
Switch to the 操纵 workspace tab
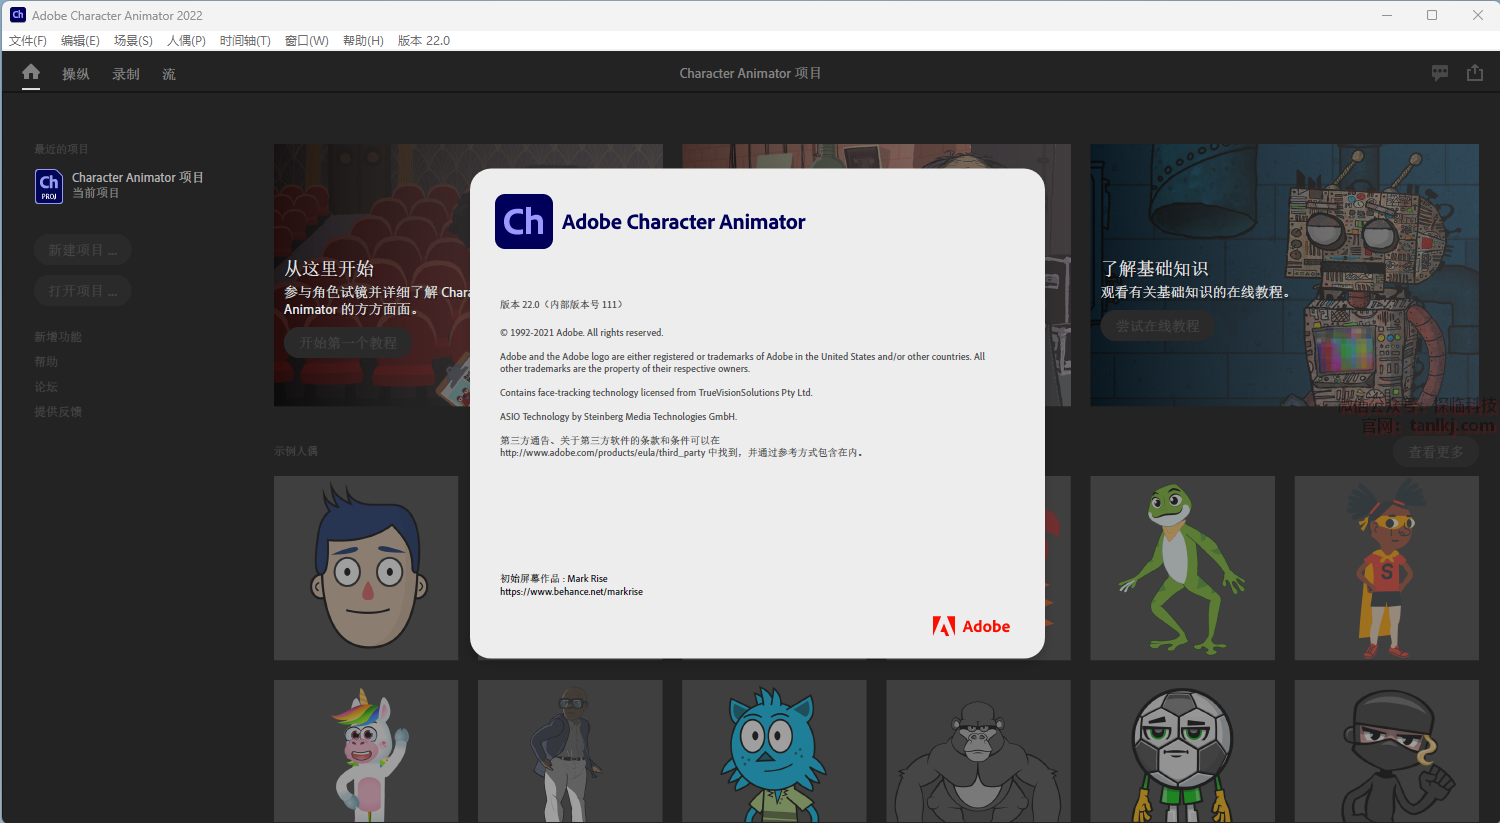tap(76, 74)
